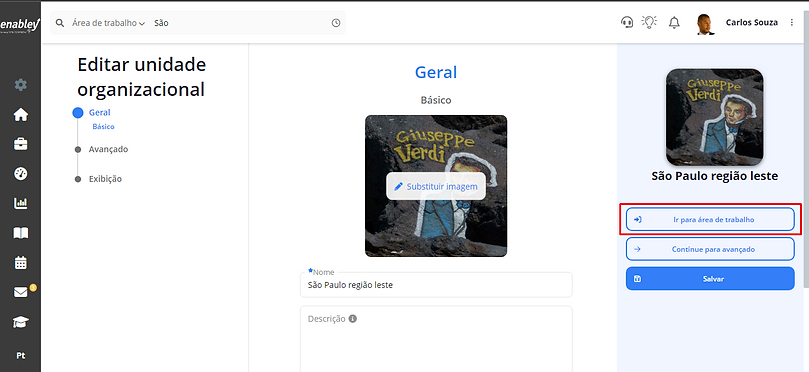809x372 pixels.
Task: Click São Paulo região leste title
Action: (715, 176)
